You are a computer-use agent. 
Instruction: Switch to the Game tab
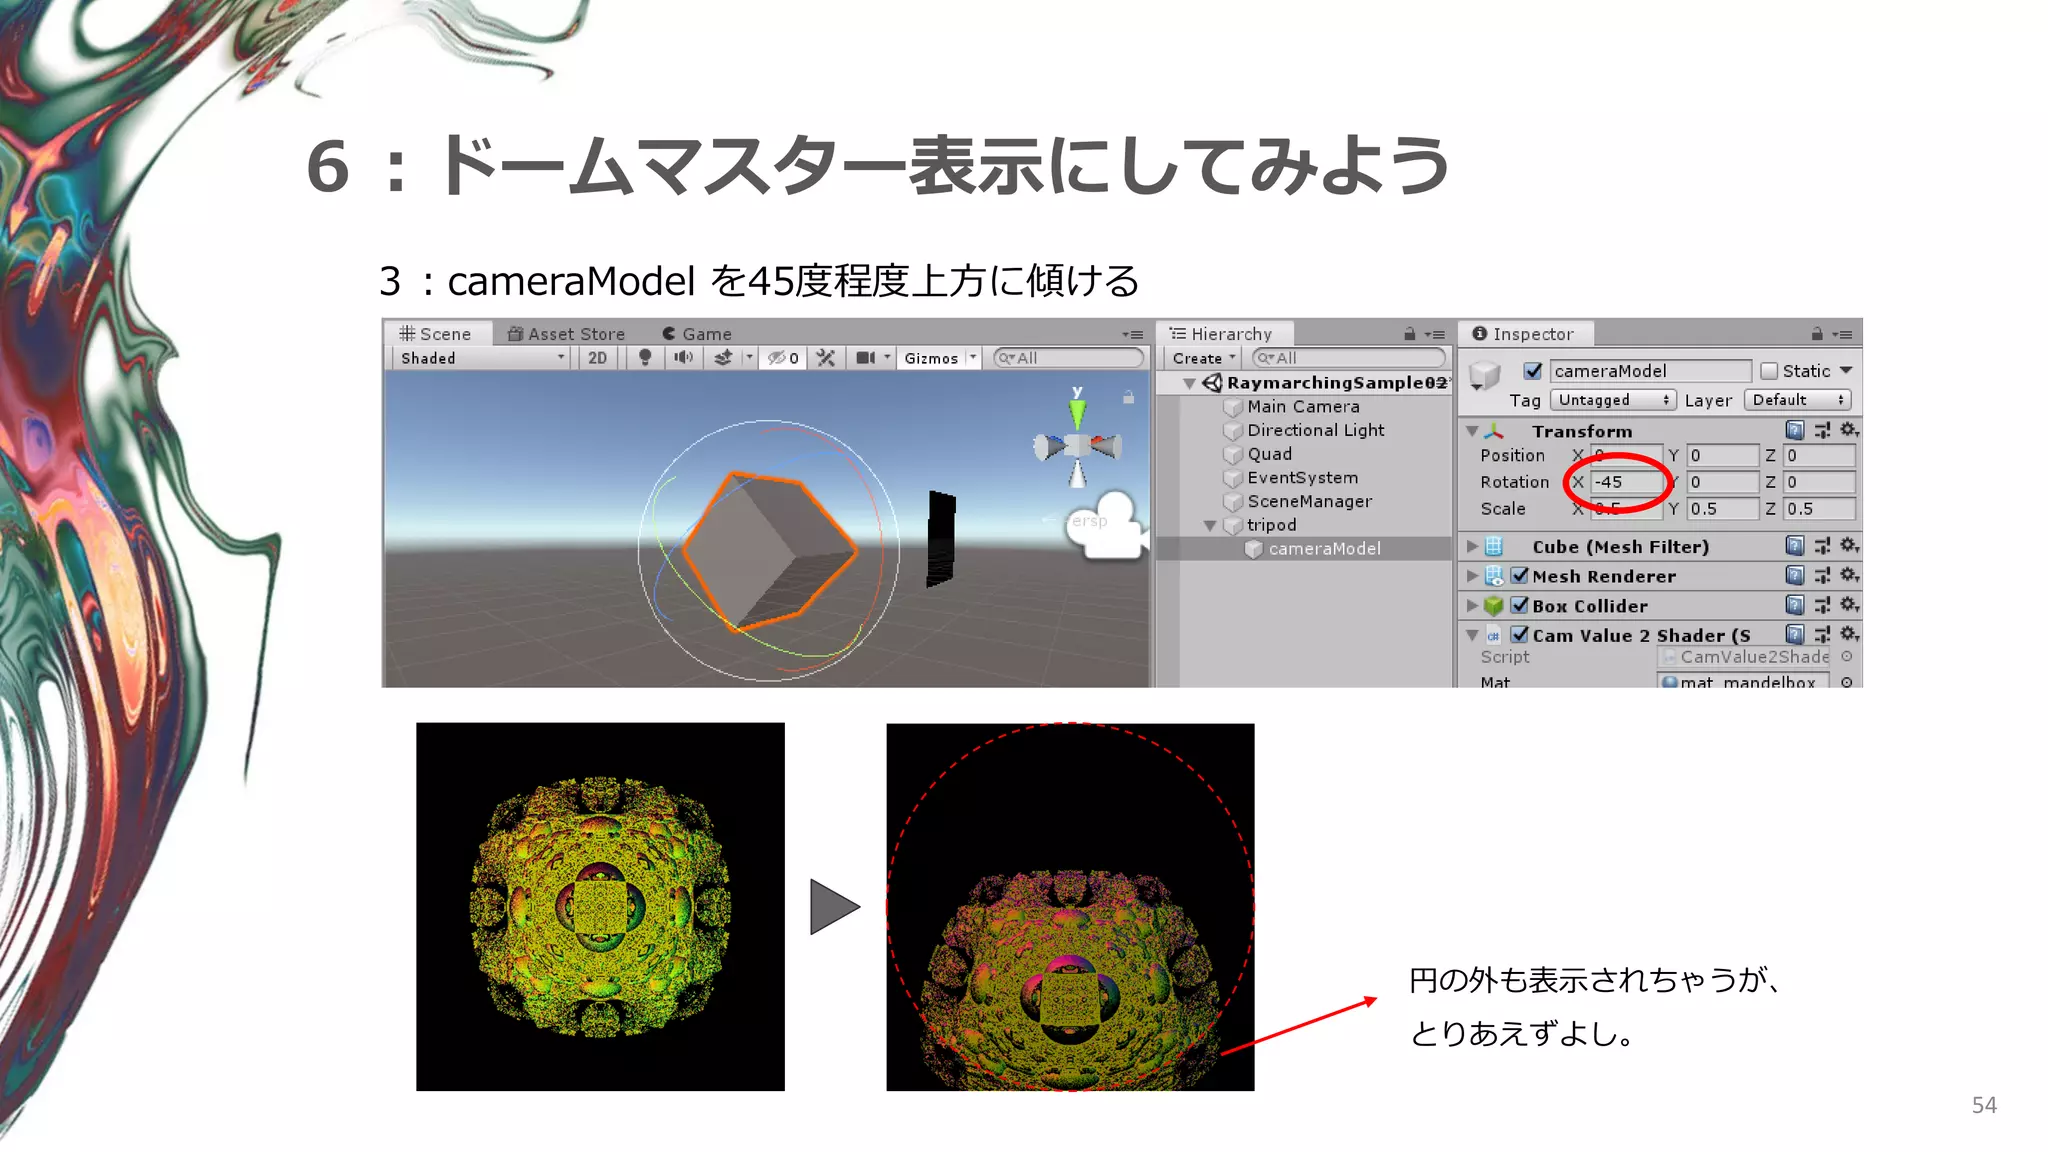pyautogui.click(x=697, y=334)
